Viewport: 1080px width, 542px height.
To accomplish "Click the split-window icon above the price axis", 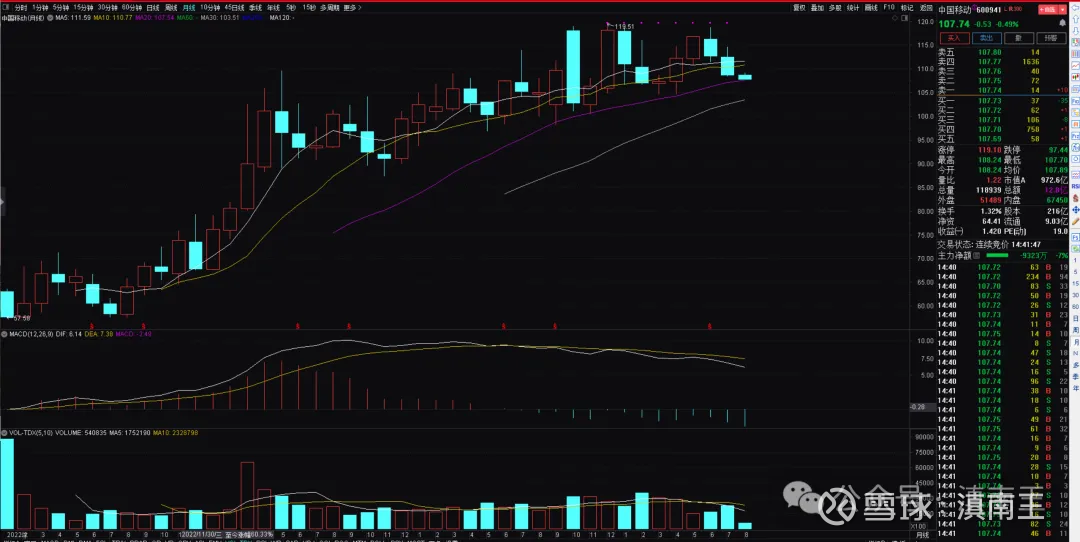I will click(x=904, y=18).
